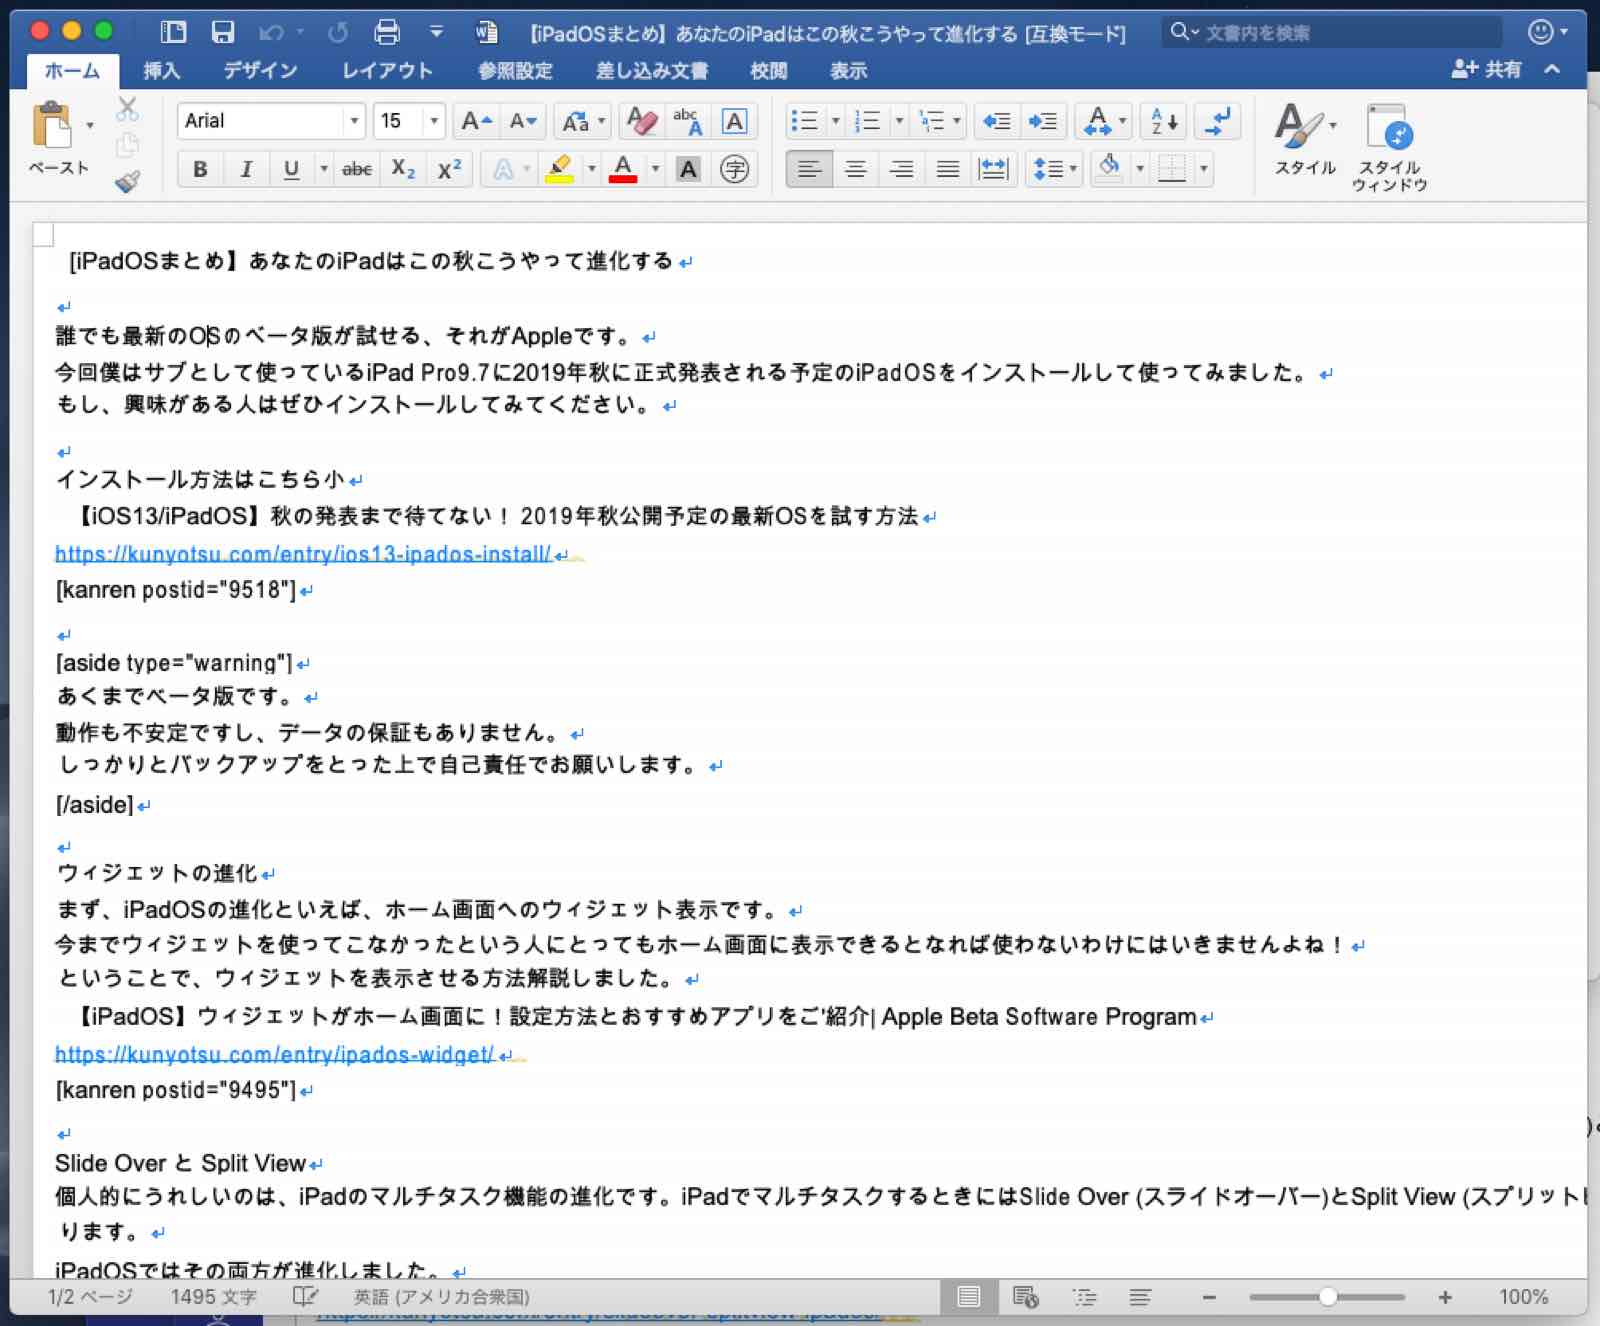Viewport: 1600px width, 1326px height.
Task: Open the font size dropdown arrow
Action: tap(434, 121)
